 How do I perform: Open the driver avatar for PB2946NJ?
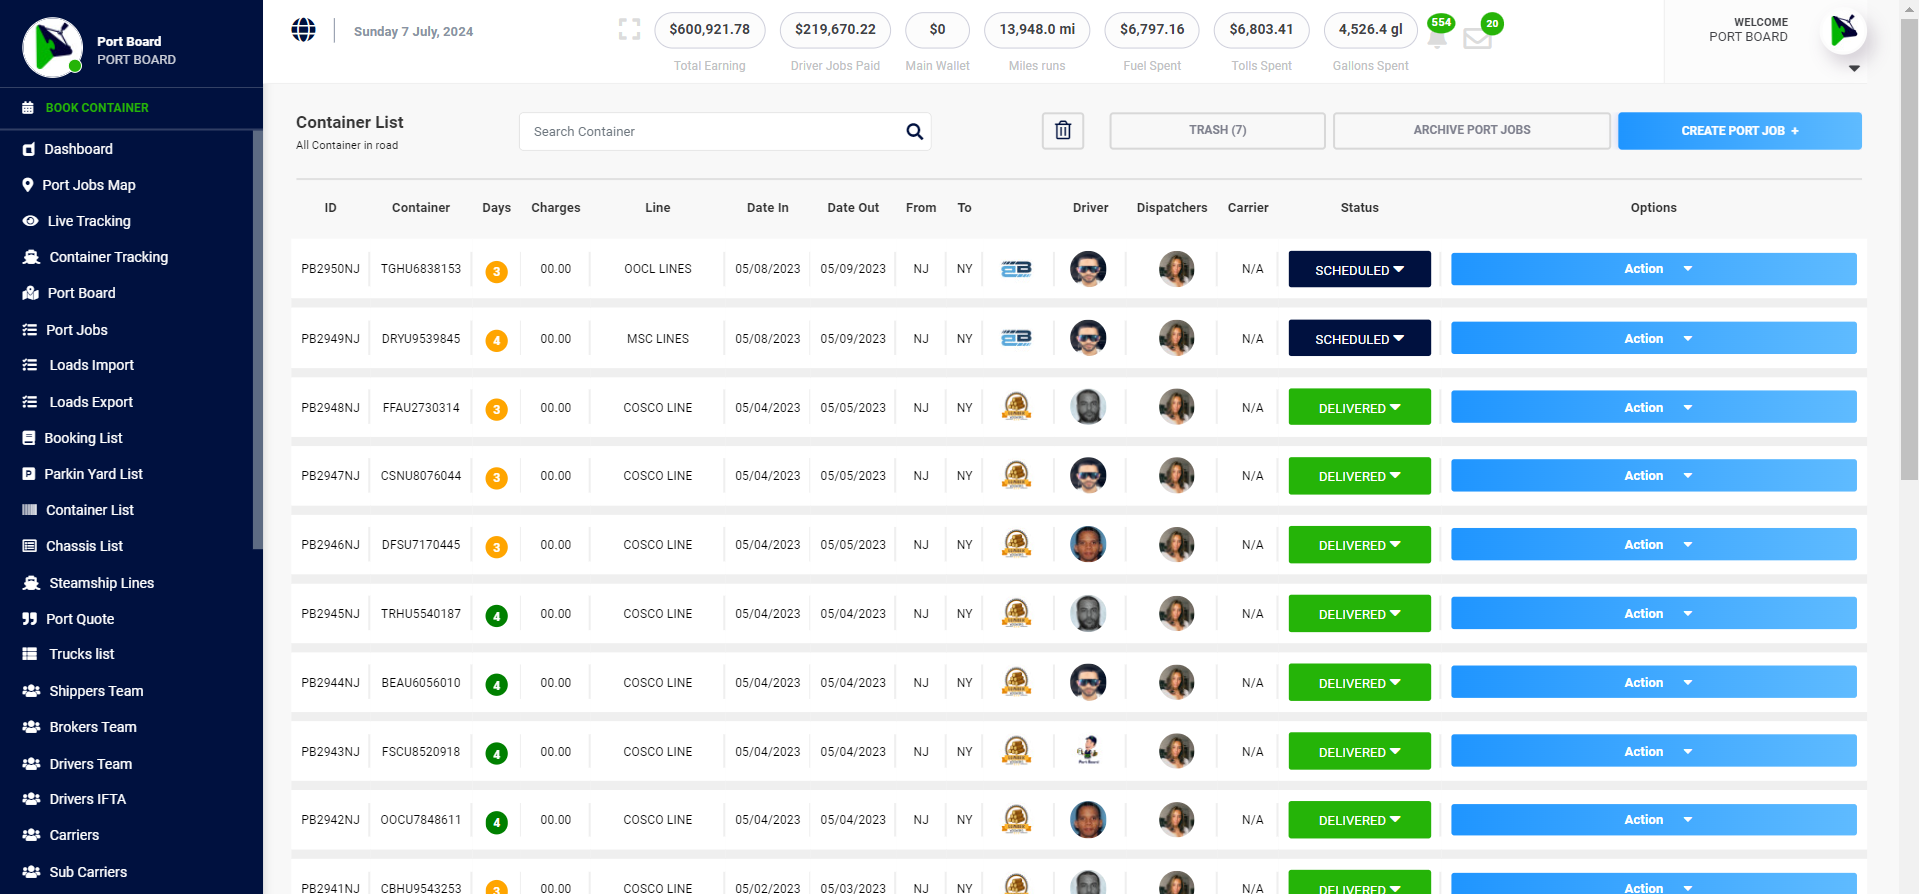[1088, 544]
